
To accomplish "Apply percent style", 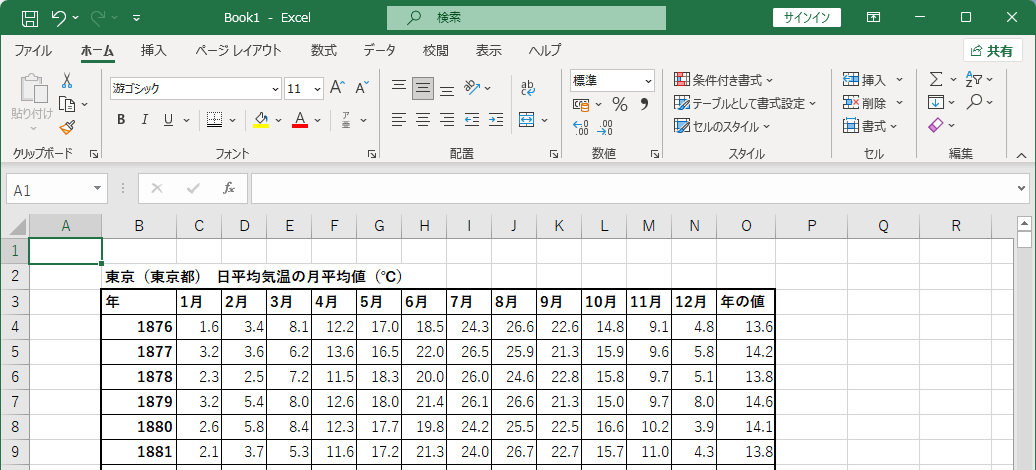I will [620, 104].
